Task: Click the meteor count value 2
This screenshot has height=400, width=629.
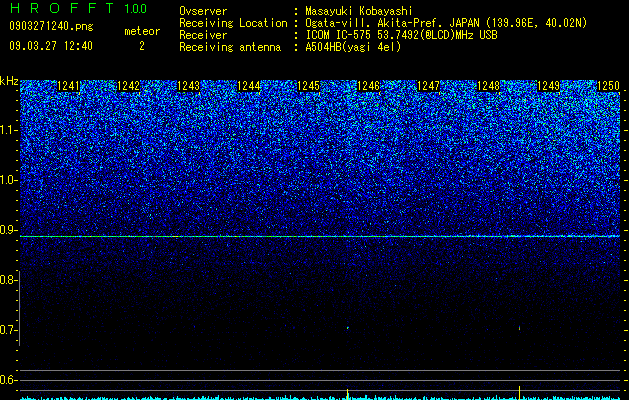Action: pos(142,46)
